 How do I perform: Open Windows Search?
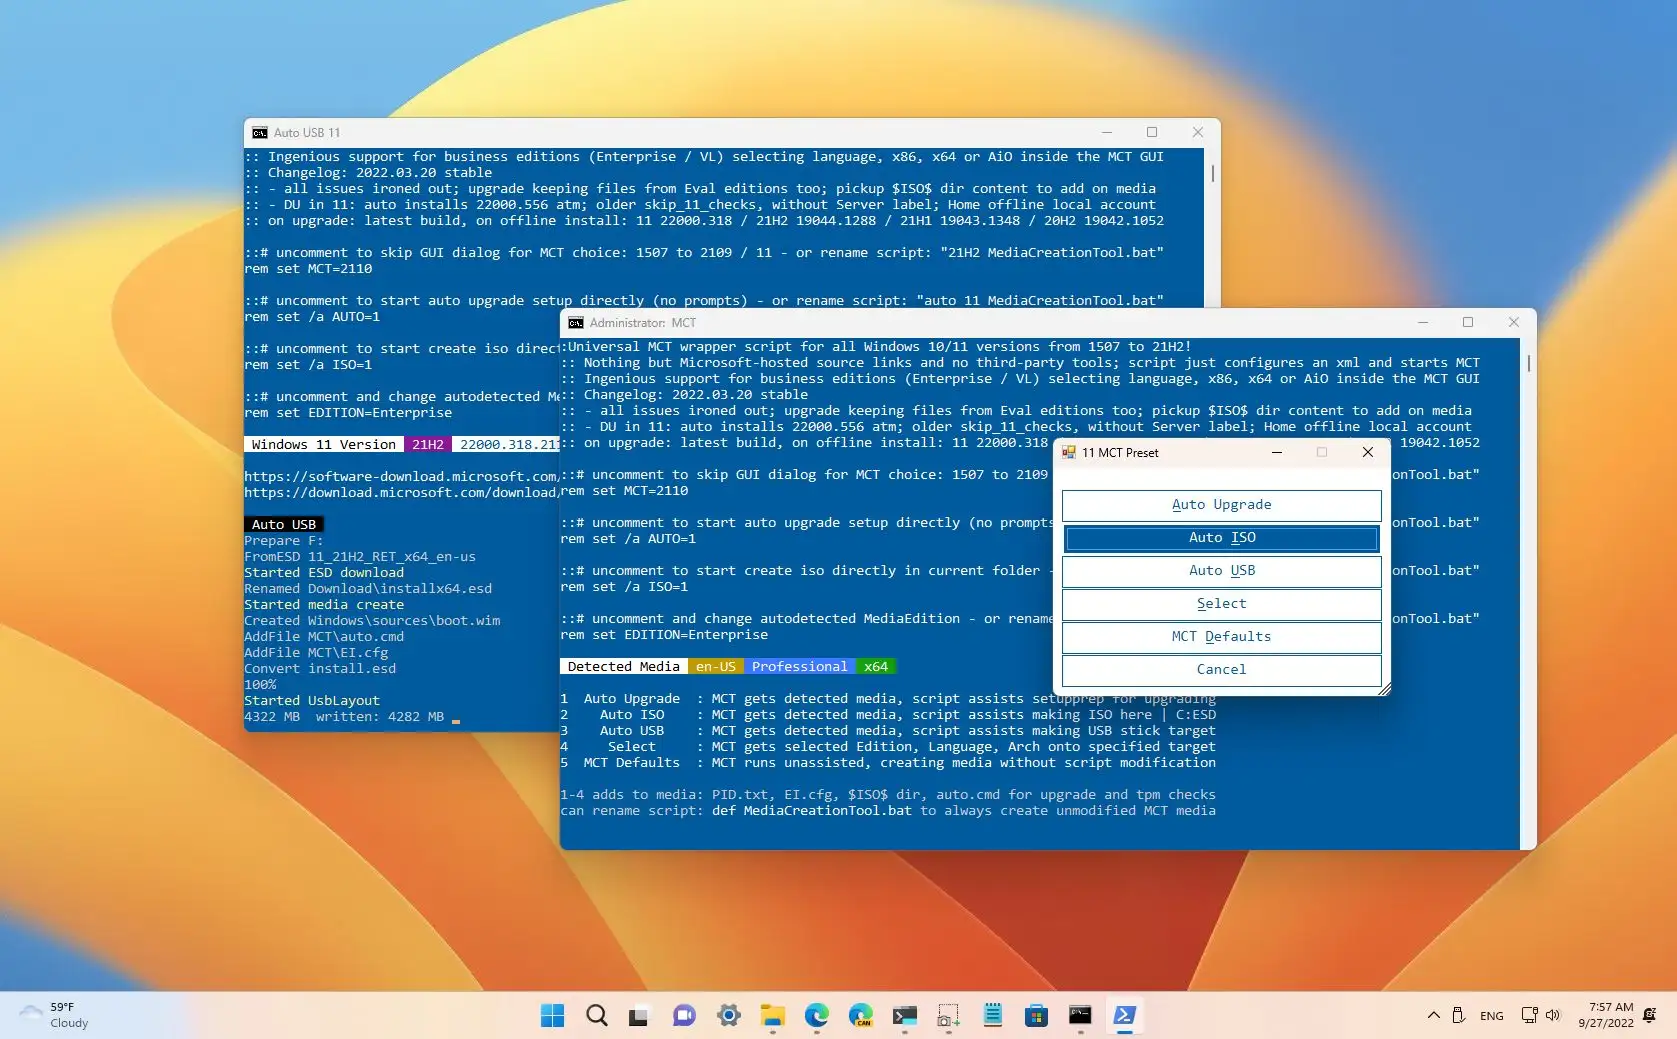[x=596, y=1016]
